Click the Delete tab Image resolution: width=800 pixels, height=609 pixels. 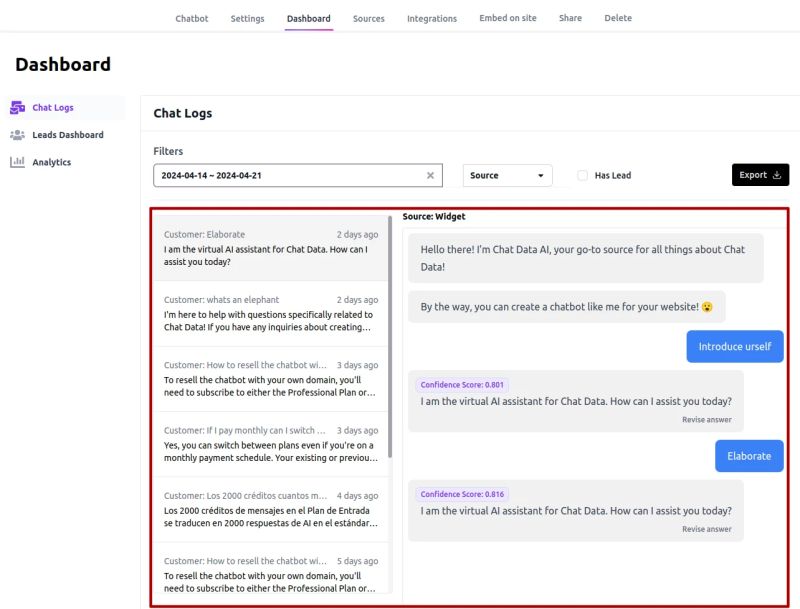click(618, 18)
